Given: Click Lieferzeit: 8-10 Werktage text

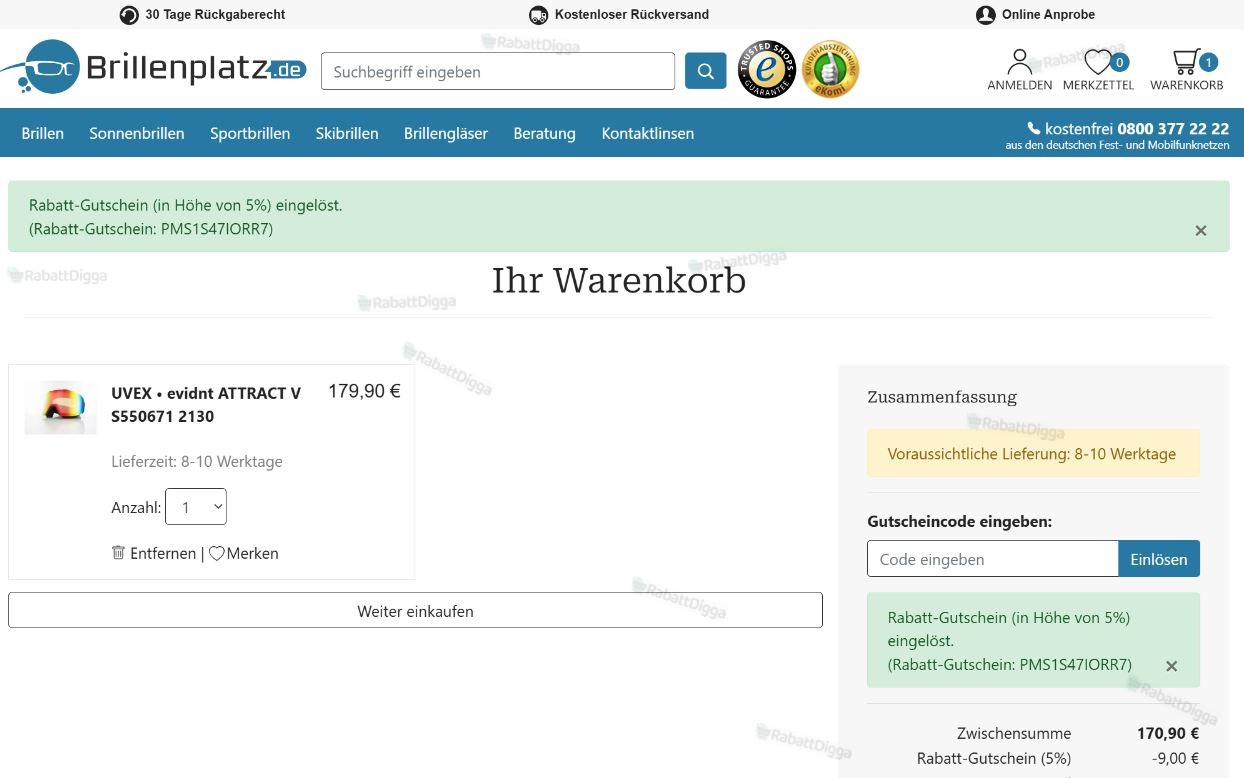Looking at the screenshot, I should pos(197,461).
